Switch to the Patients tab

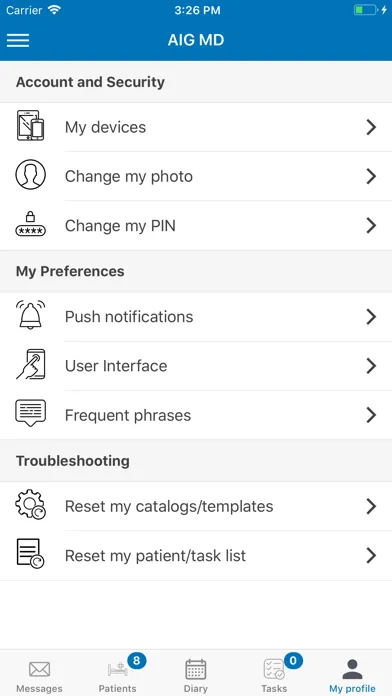118,675
